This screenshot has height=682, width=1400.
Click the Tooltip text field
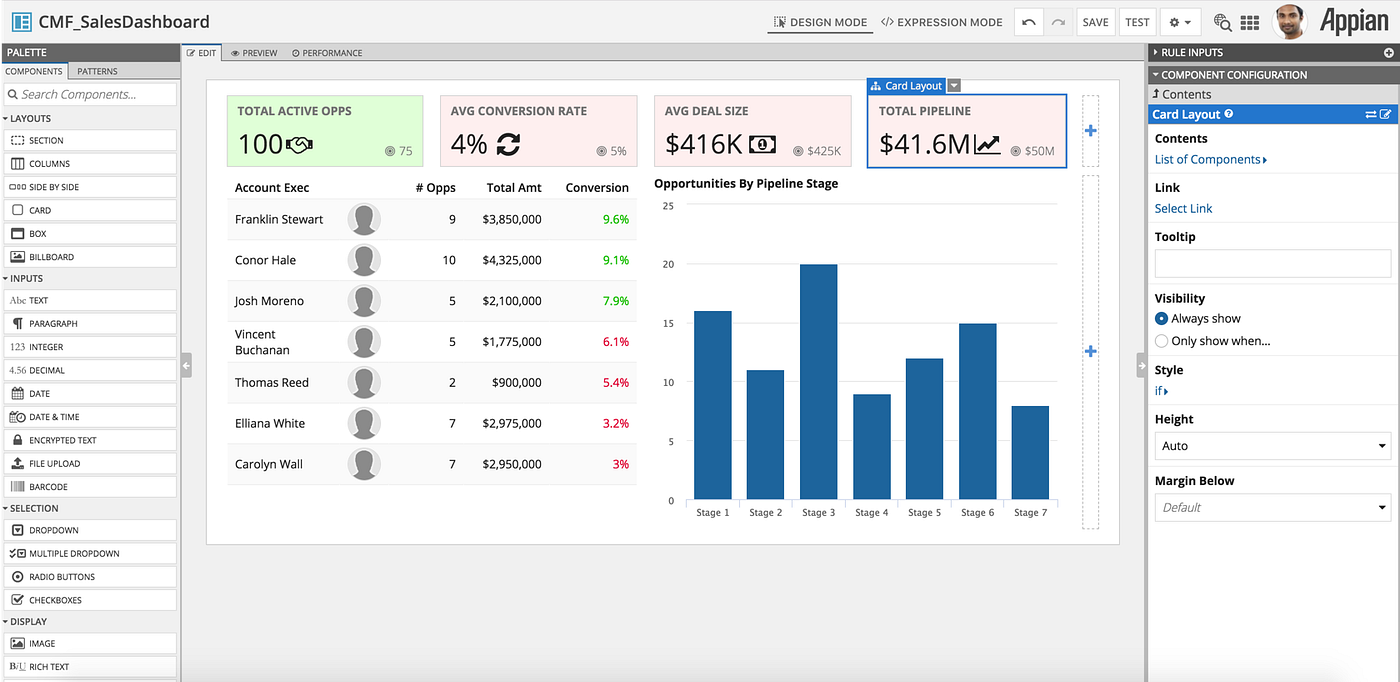coord(1273,263)
